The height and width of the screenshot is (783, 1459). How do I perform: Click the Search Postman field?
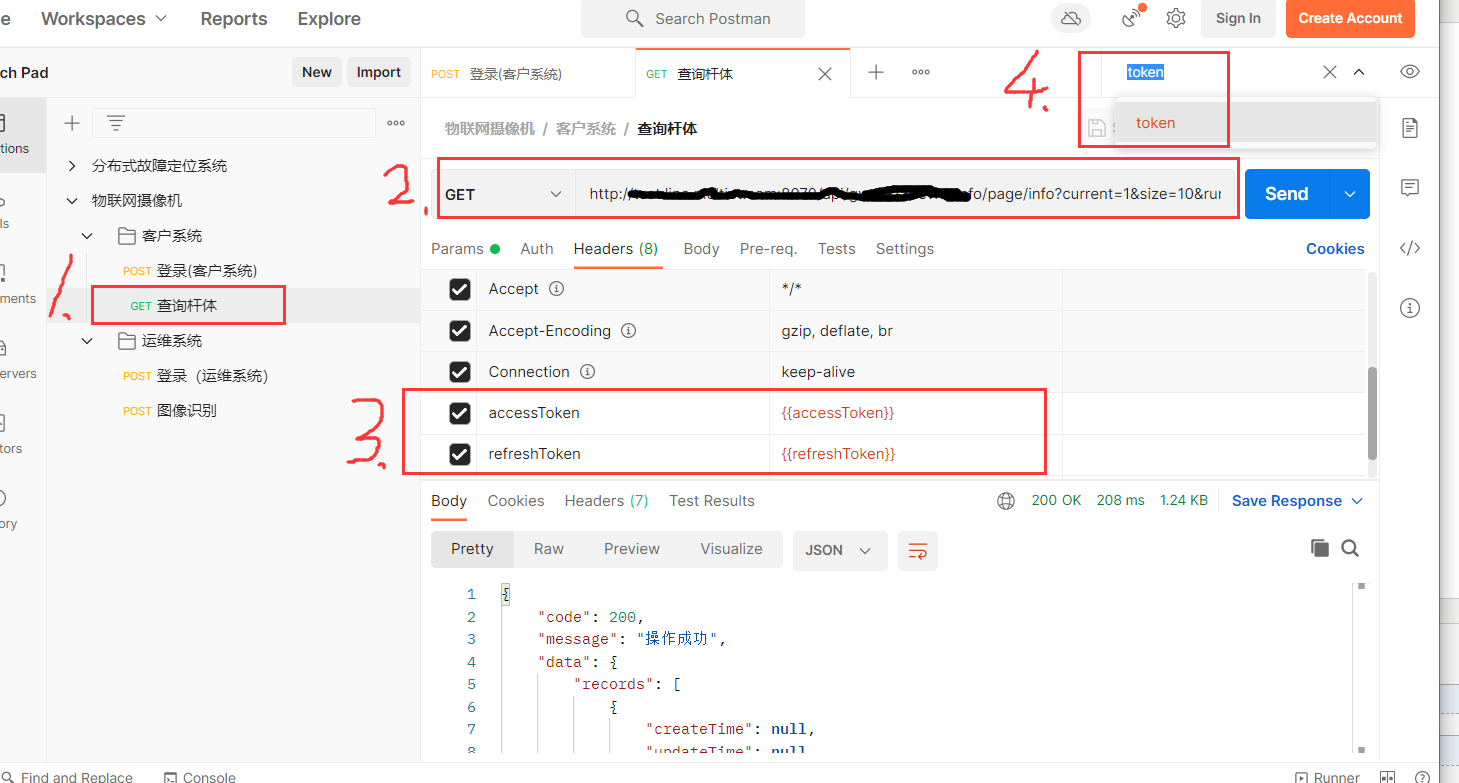[x=693, y=19]
